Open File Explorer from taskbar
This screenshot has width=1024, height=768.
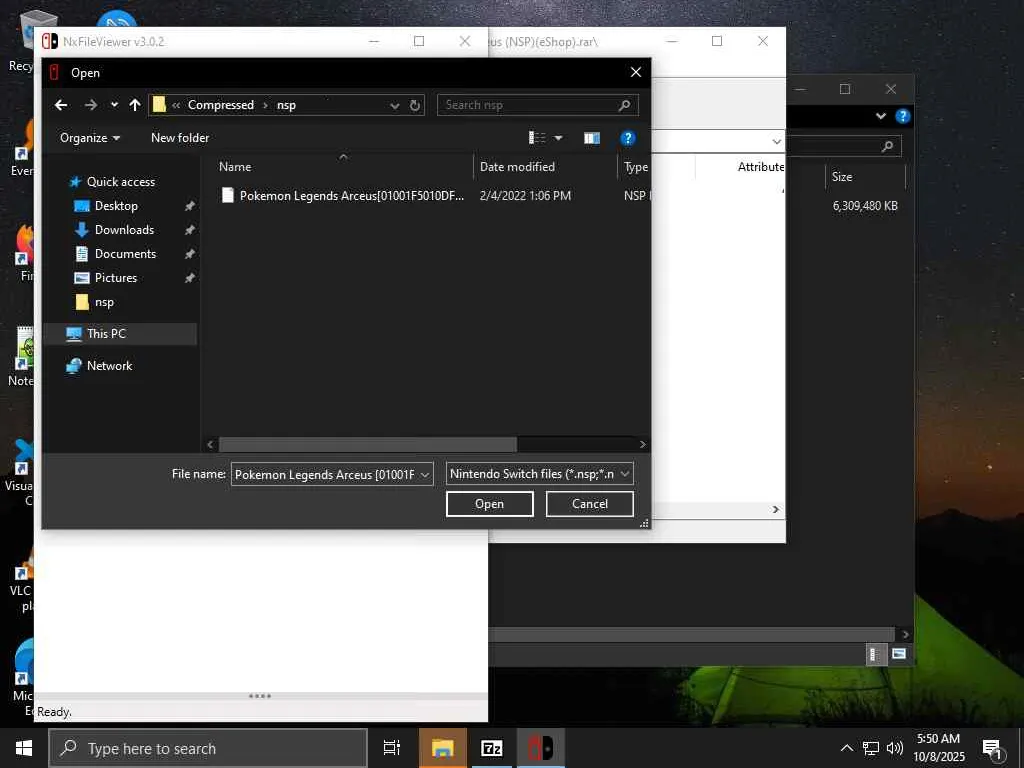coord(442,748)
